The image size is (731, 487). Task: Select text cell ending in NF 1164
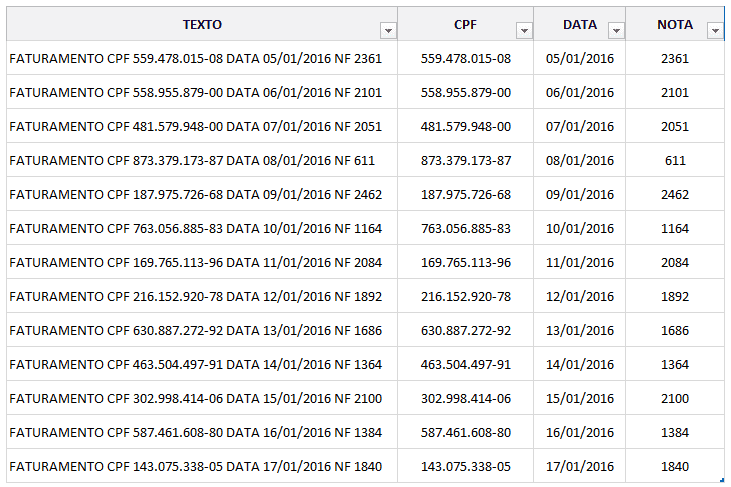click(196, 229)
